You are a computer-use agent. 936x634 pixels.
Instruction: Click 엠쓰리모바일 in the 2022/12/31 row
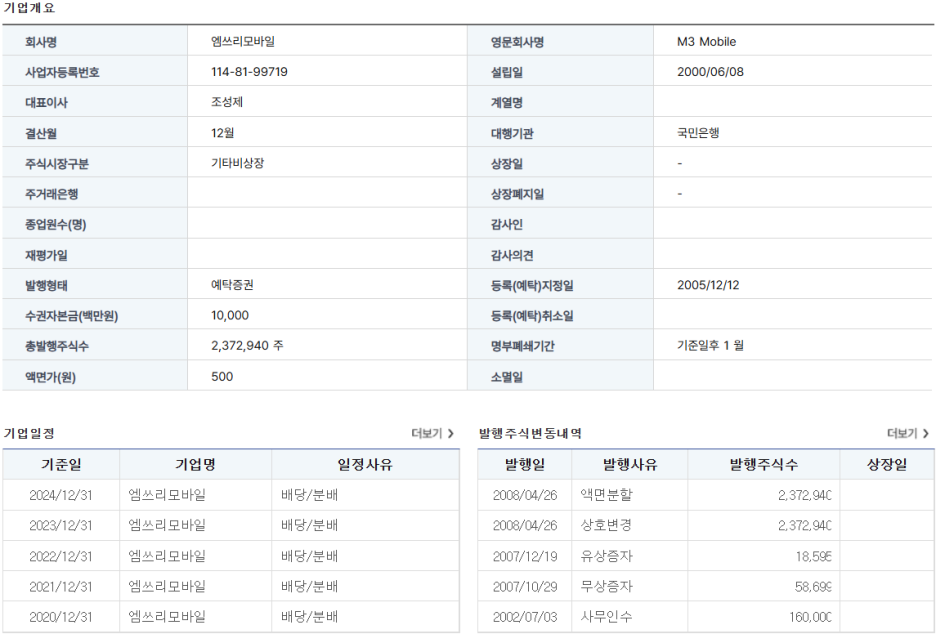pyautogui.click(x=167, y=556)
